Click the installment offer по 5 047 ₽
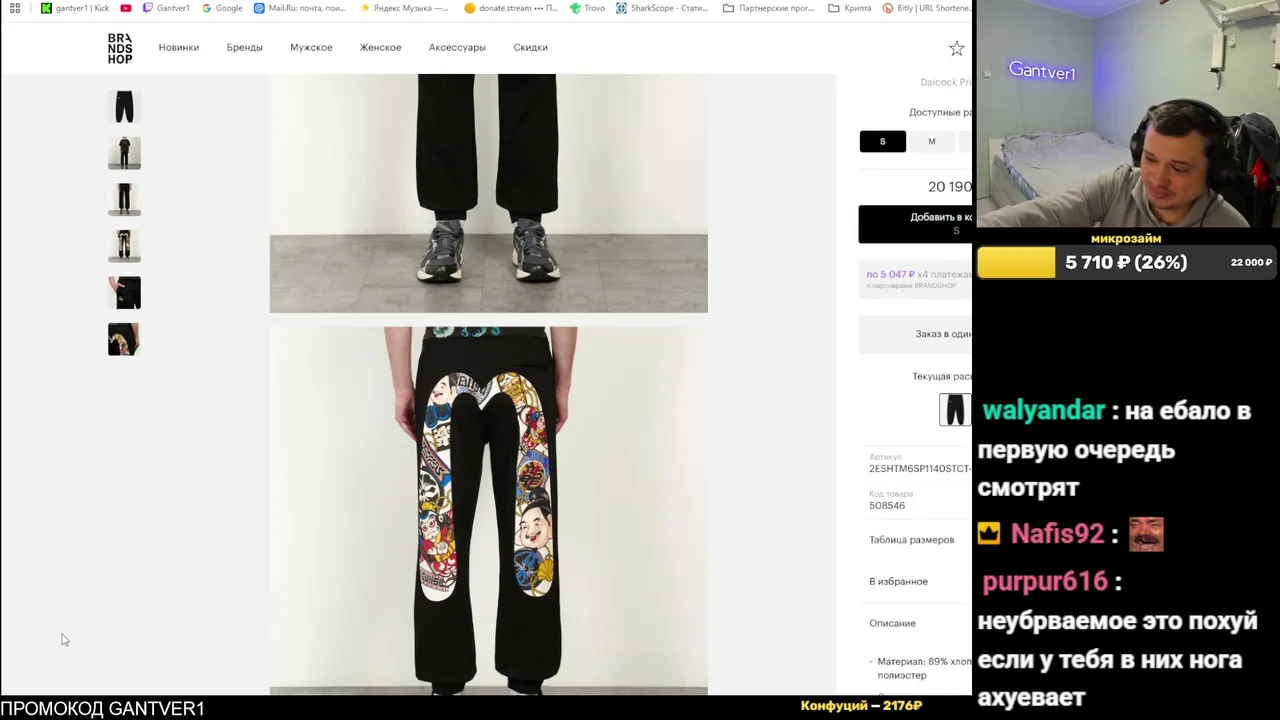 [x=915, y=278]
